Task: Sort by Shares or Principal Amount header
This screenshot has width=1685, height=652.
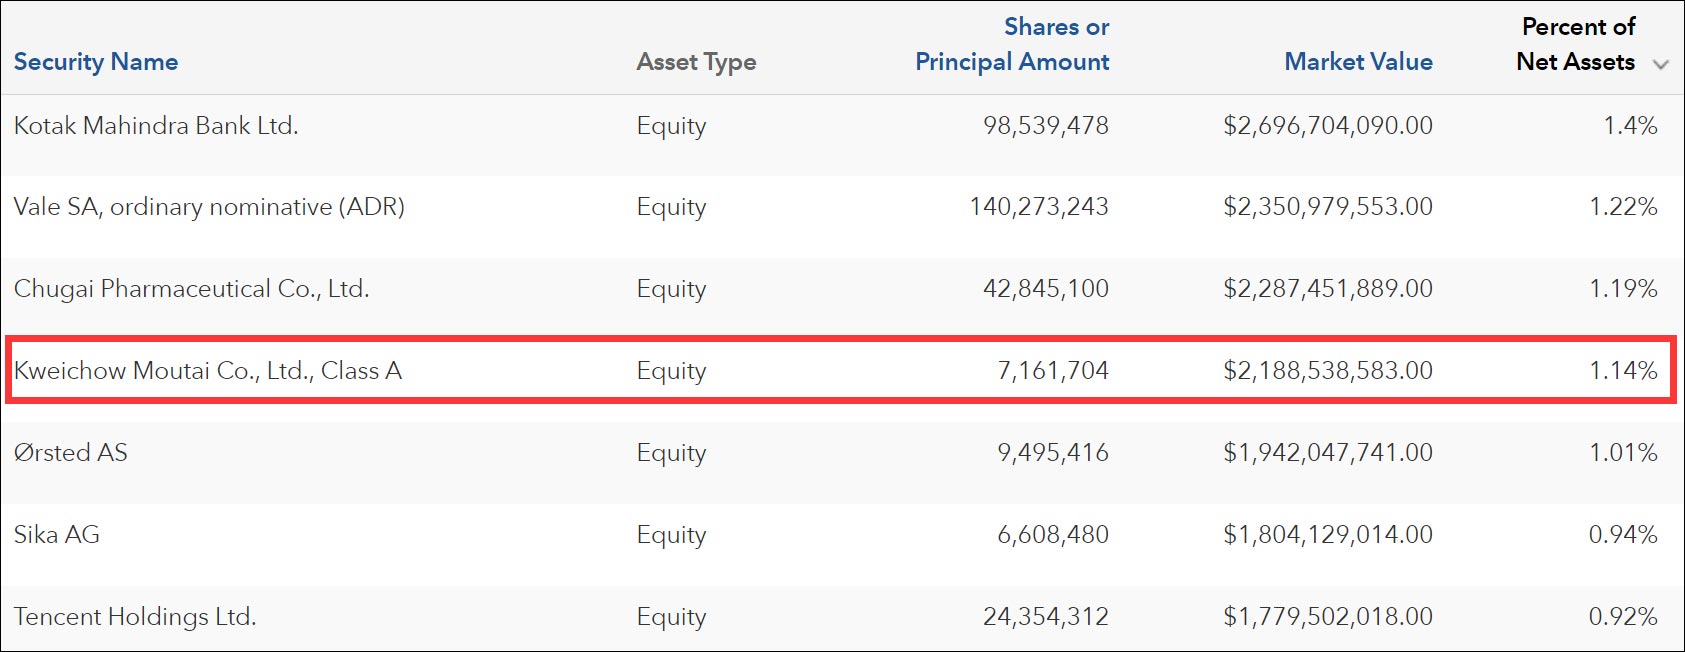Action: (1012, 44)
